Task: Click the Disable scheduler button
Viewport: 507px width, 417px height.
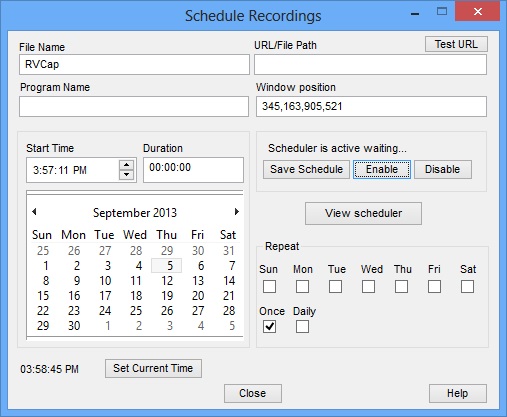Action: click(443, 169)
